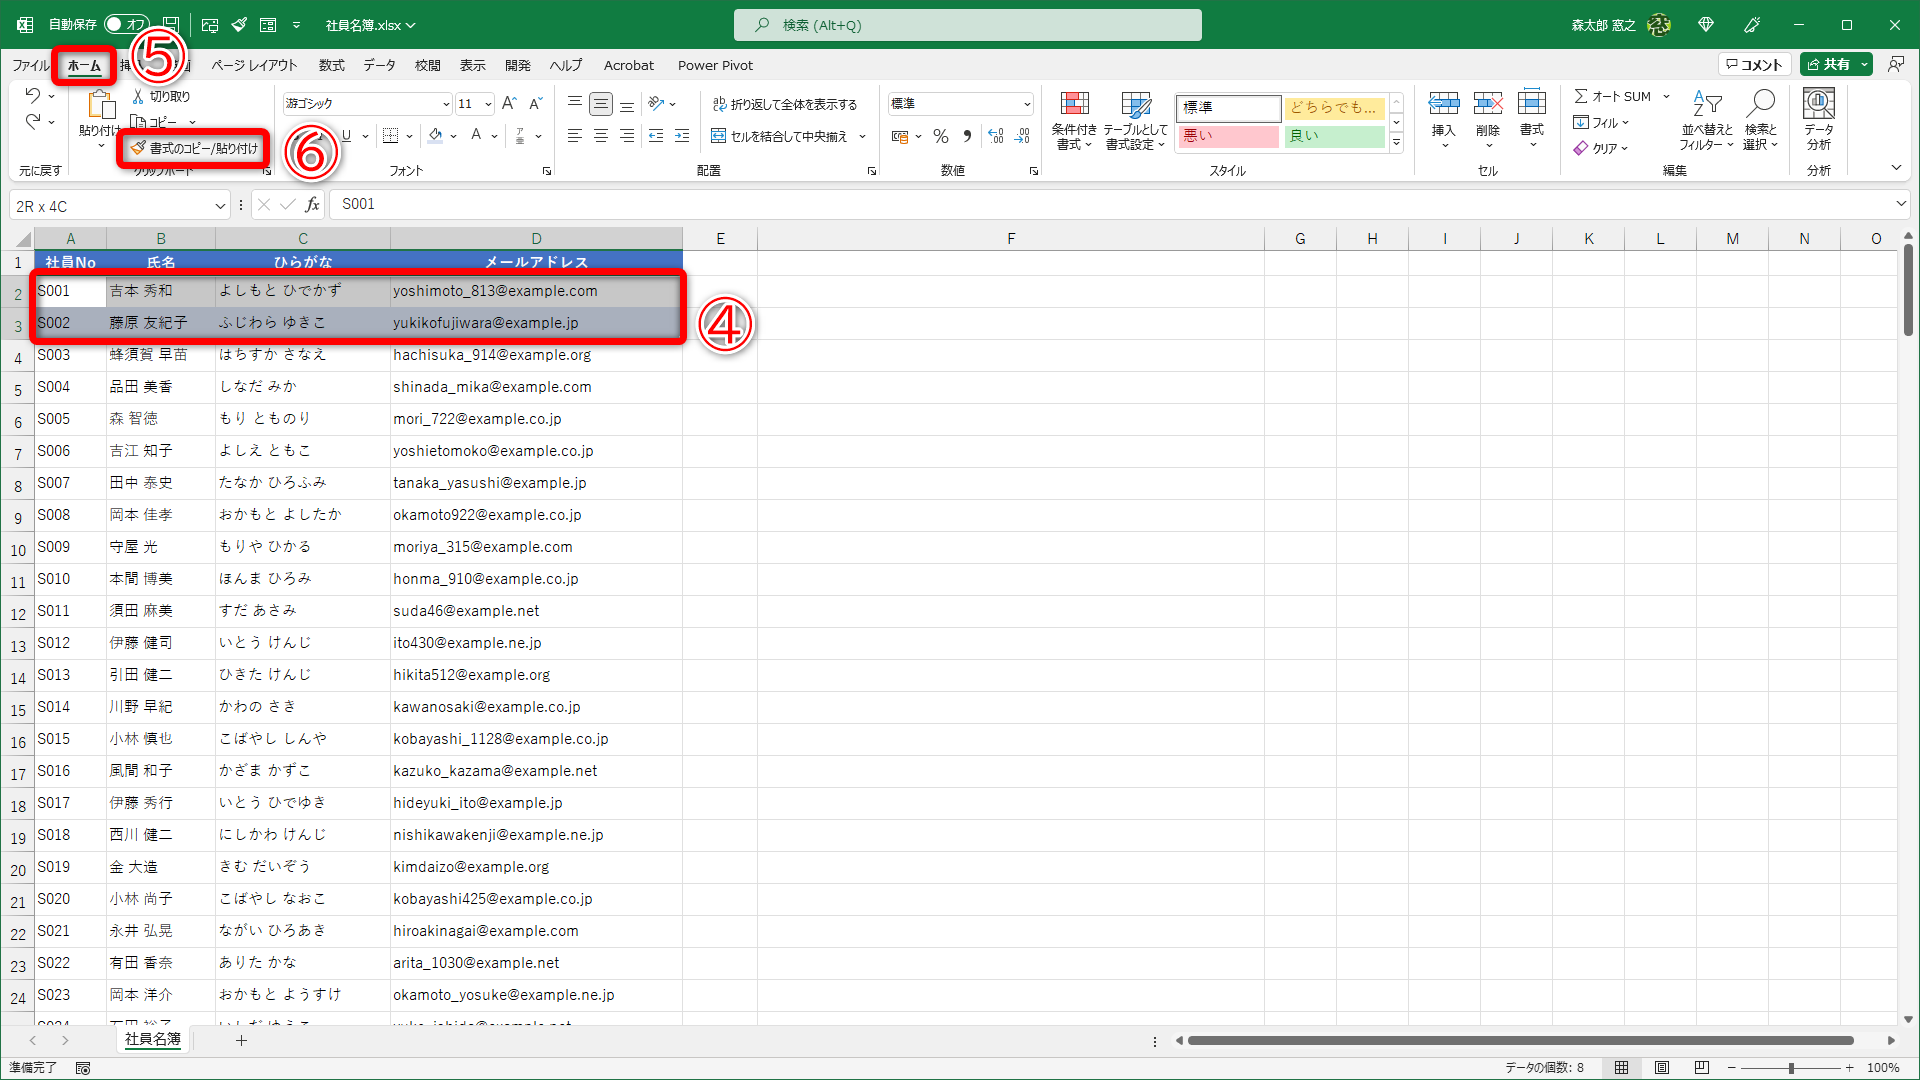Switch to Page Layout view in status bar
The image size is (1920, 1080).
click(x=1662, y=1067)
